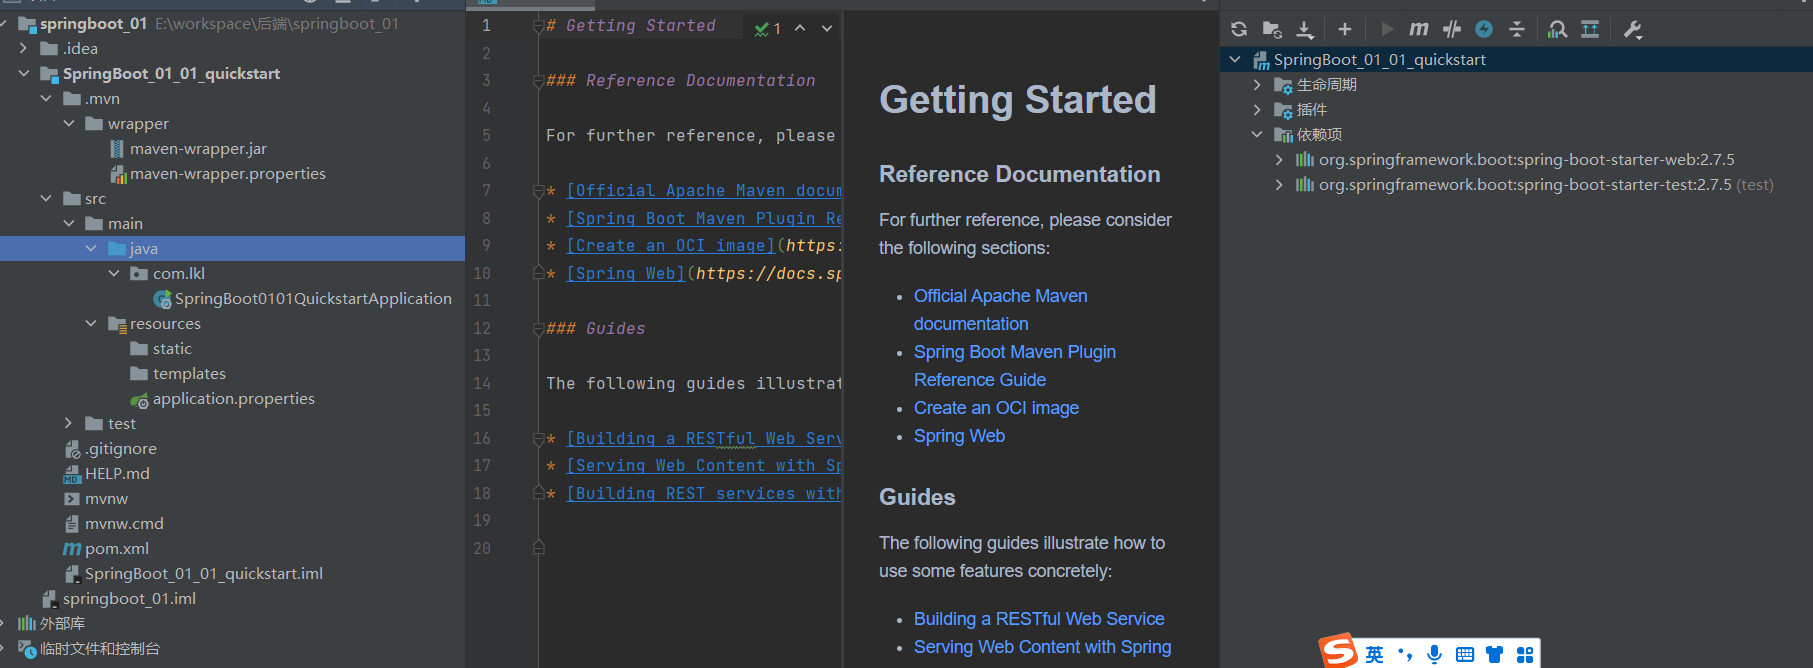Viewport: 1813px width, 668px height.
Task: Expand 插件 plugins node
Action: point(1257,110)
